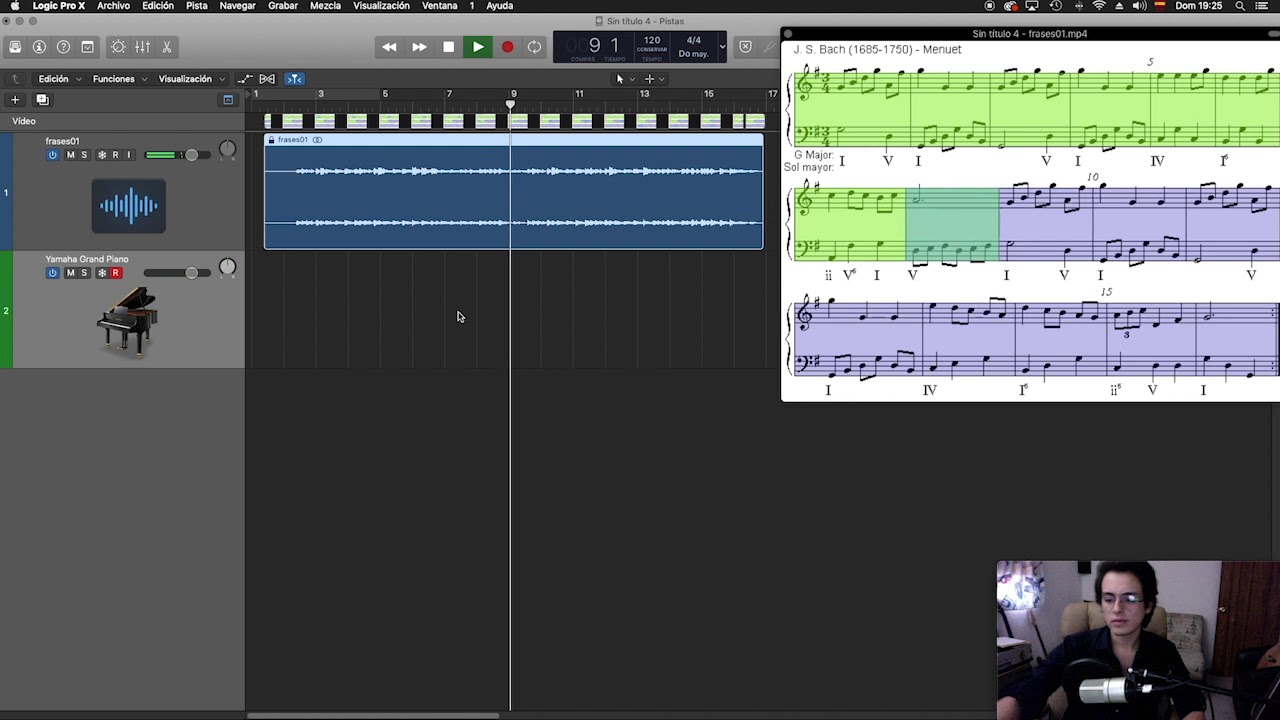Mute Yamaha Grand Piano track

tap(70, 273)
